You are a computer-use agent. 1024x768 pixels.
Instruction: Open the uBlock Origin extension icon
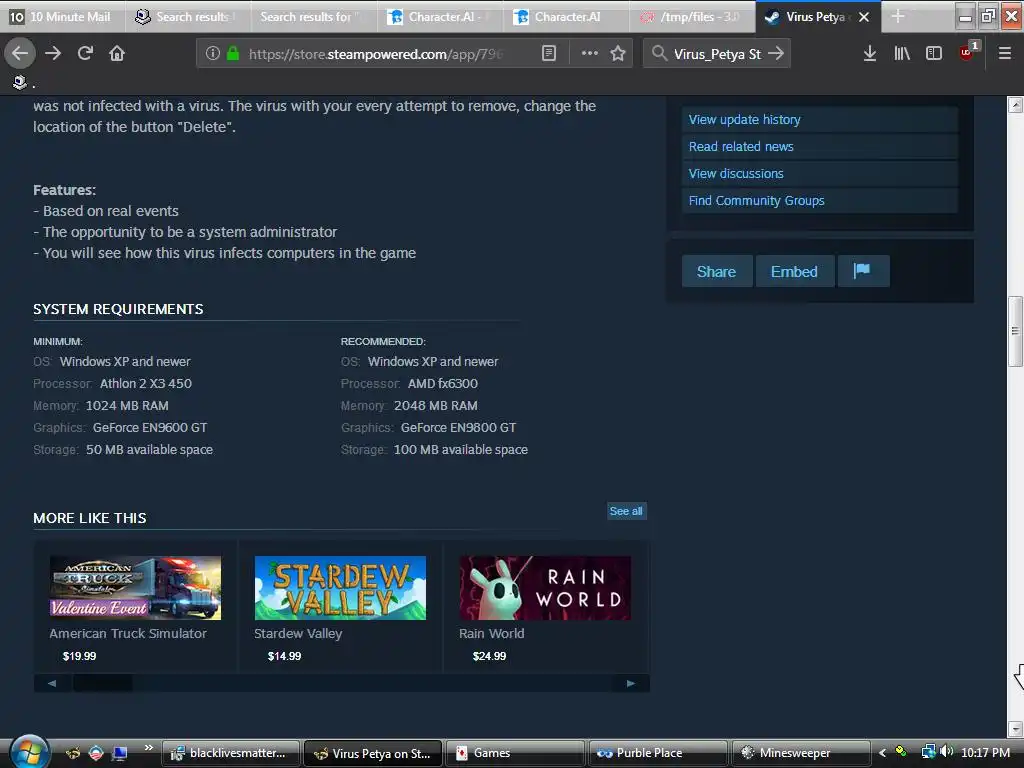pyautogui.click(x=967, y=52)
